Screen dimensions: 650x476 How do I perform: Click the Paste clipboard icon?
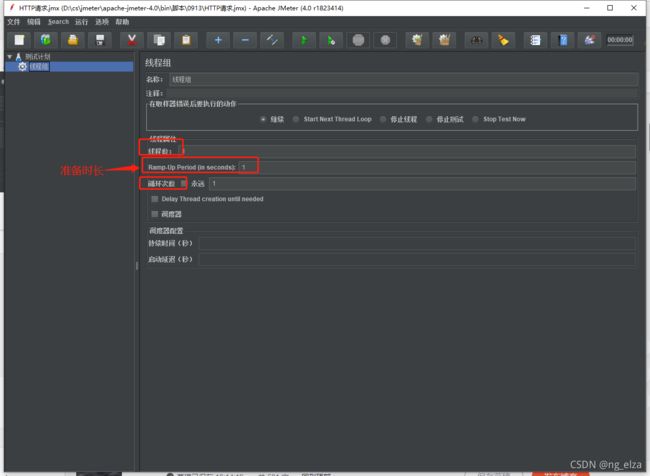click(186, 40)
